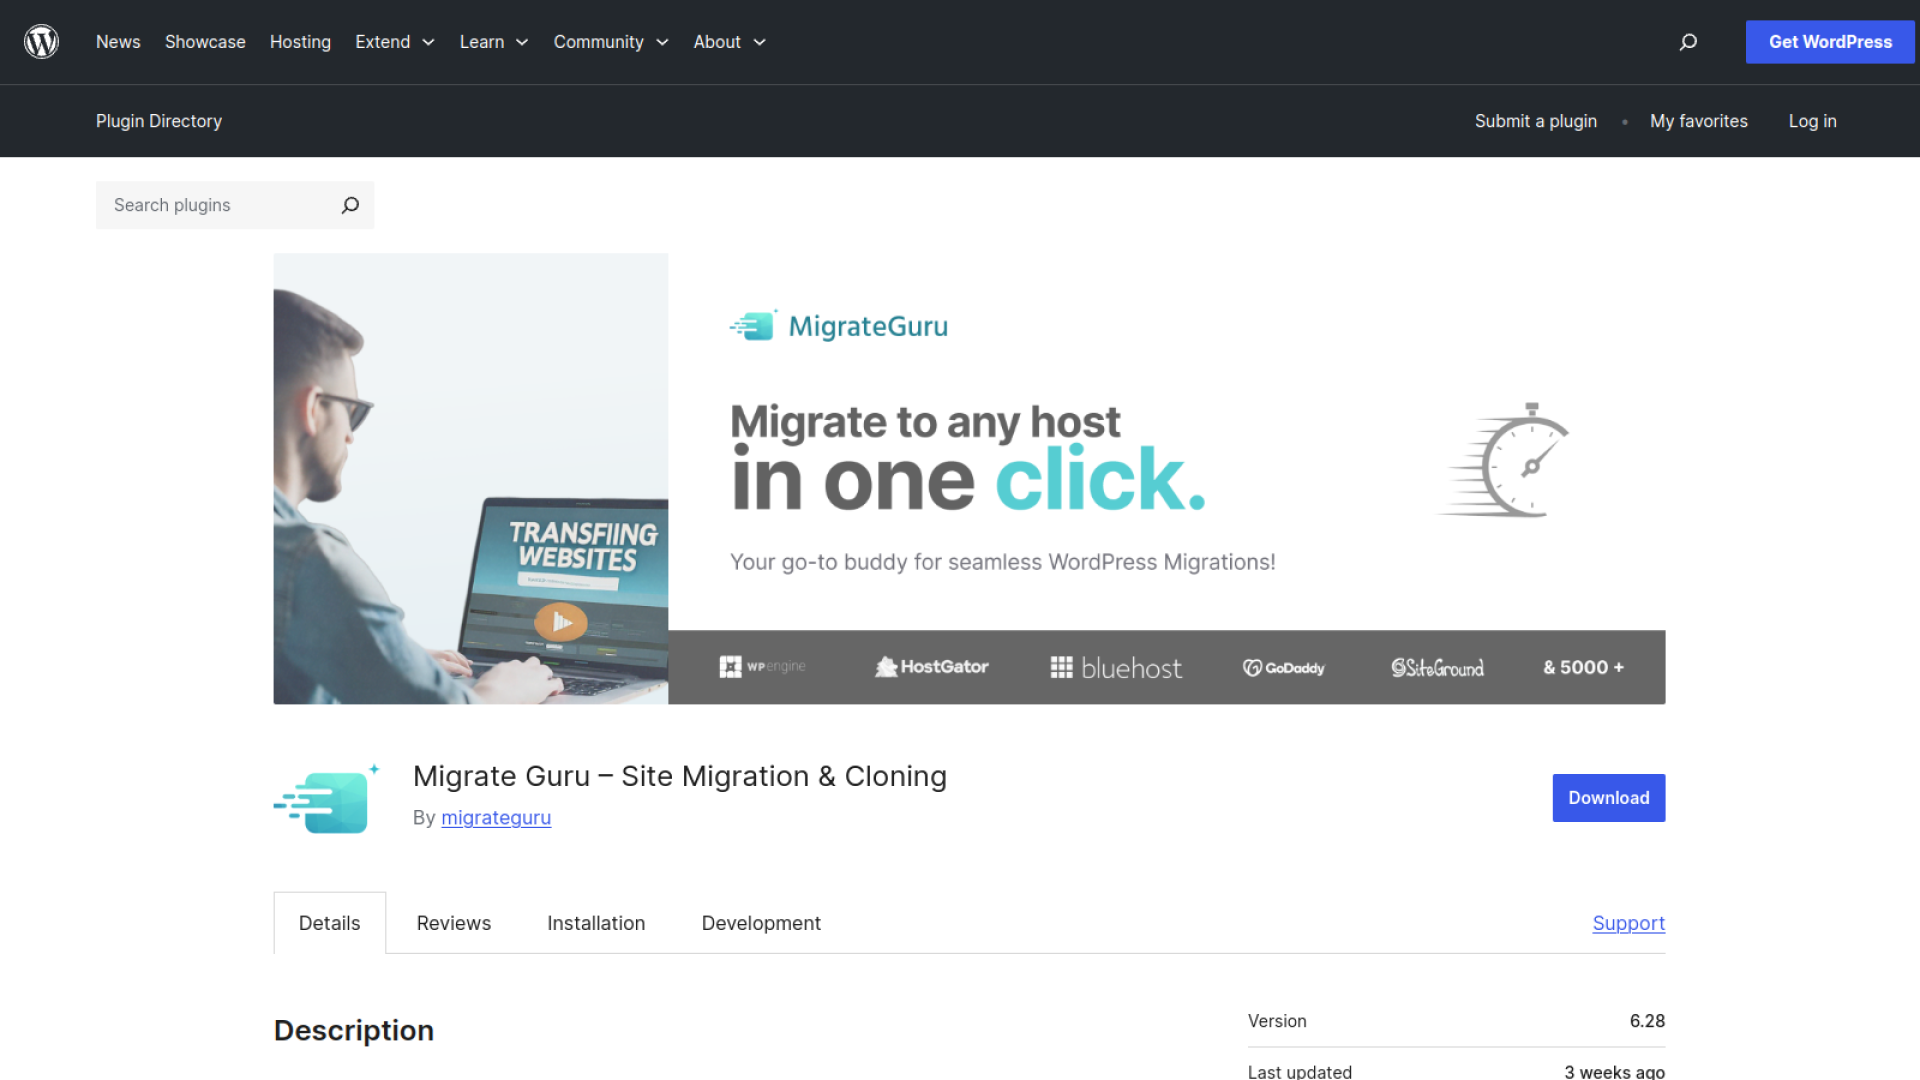This screenshot has height=1080, width=1920.
Task: Expand the Extend menu
Action: (395, 42)
